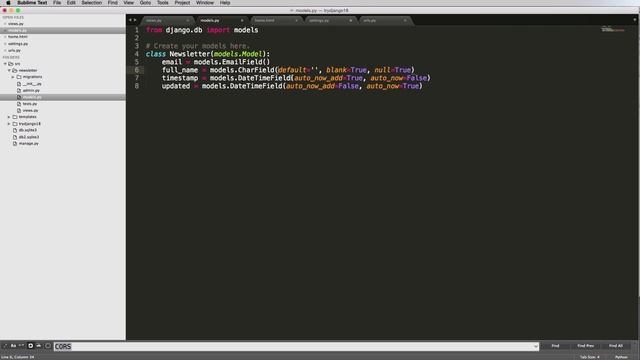Screen dimensions: 640x360
Task: Open admin.py in the sidebar
Action: tap(31, 91)
